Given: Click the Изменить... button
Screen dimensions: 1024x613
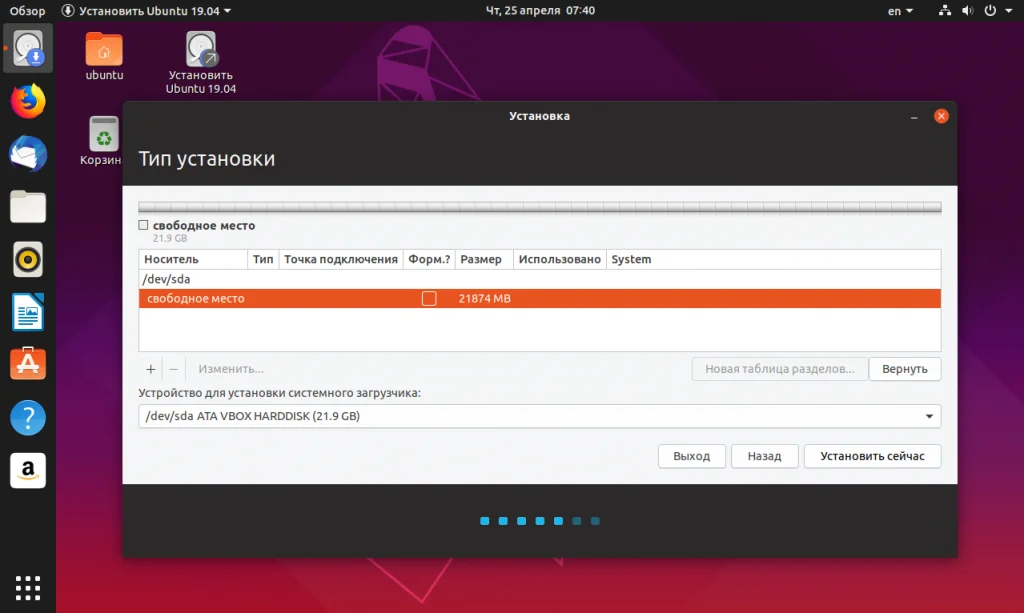Looking at the screenshot, I should coord(231,369).
